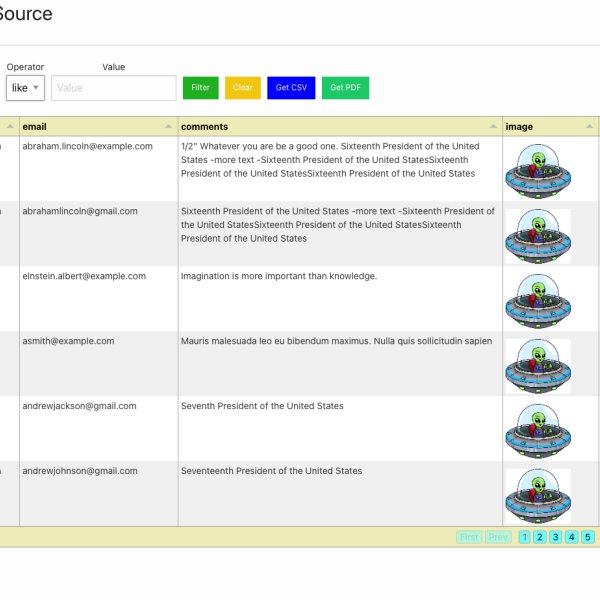
Task: Navigate to page 5 of results
Action: (588, 537)
